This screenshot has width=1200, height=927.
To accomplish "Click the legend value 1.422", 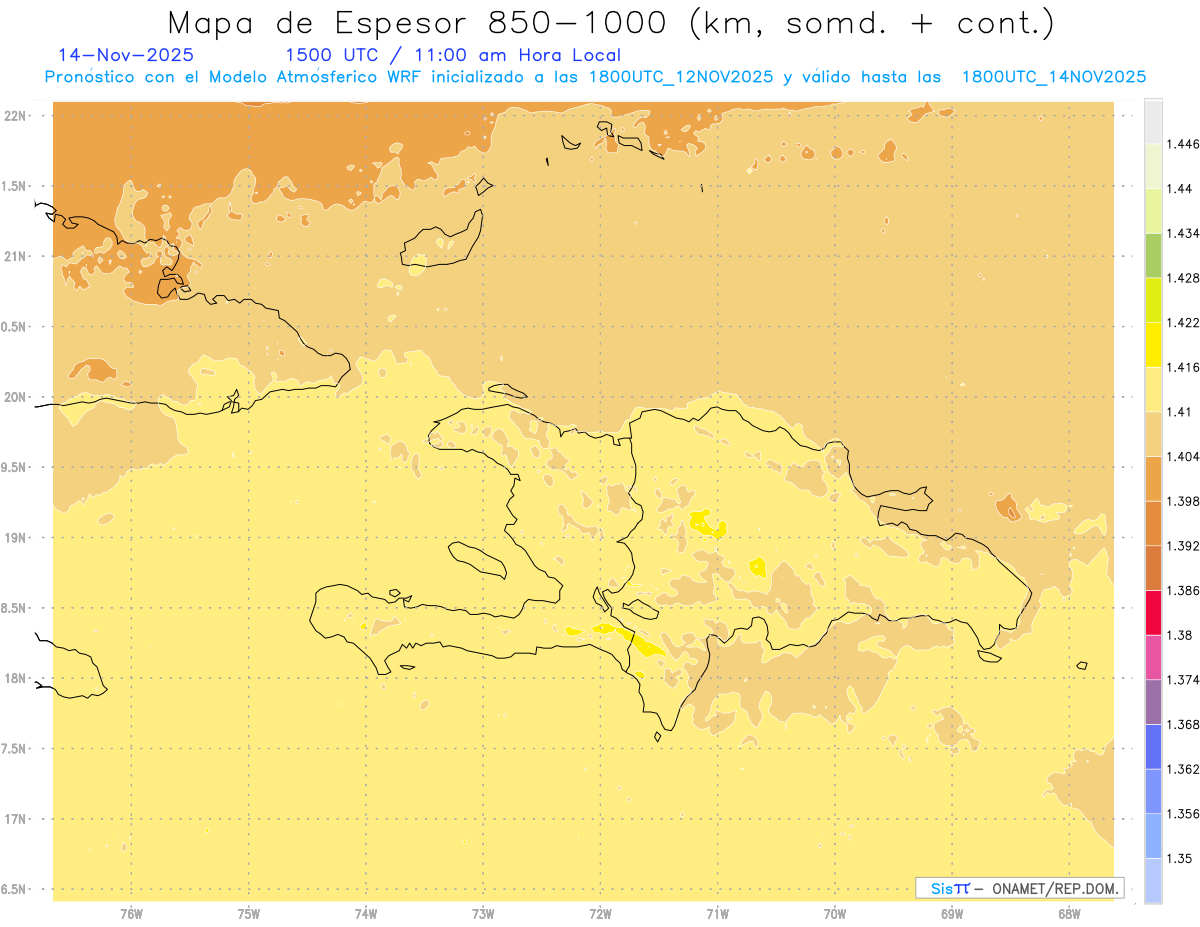I will pos(1183,323).
